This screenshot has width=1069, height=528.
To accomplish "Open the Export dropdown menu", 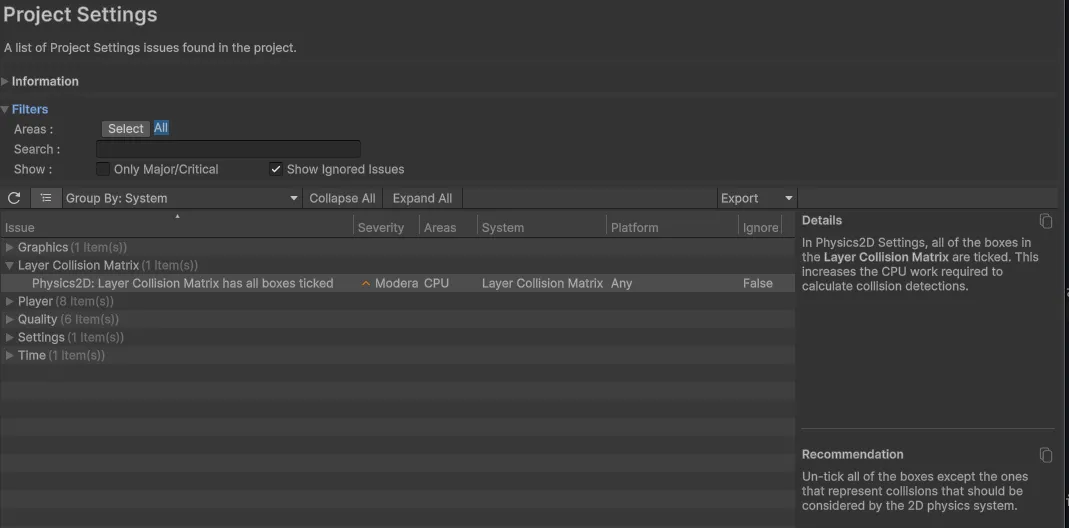I will [x=757, y=198].
